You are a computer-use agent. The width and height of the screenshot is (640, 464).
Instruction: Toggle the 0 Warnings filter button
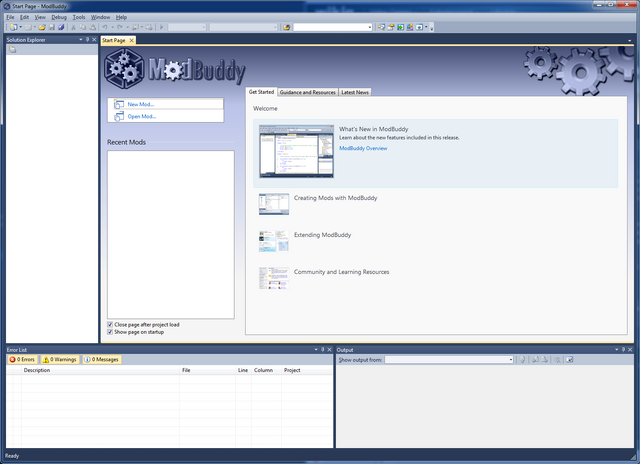[60, 360]
